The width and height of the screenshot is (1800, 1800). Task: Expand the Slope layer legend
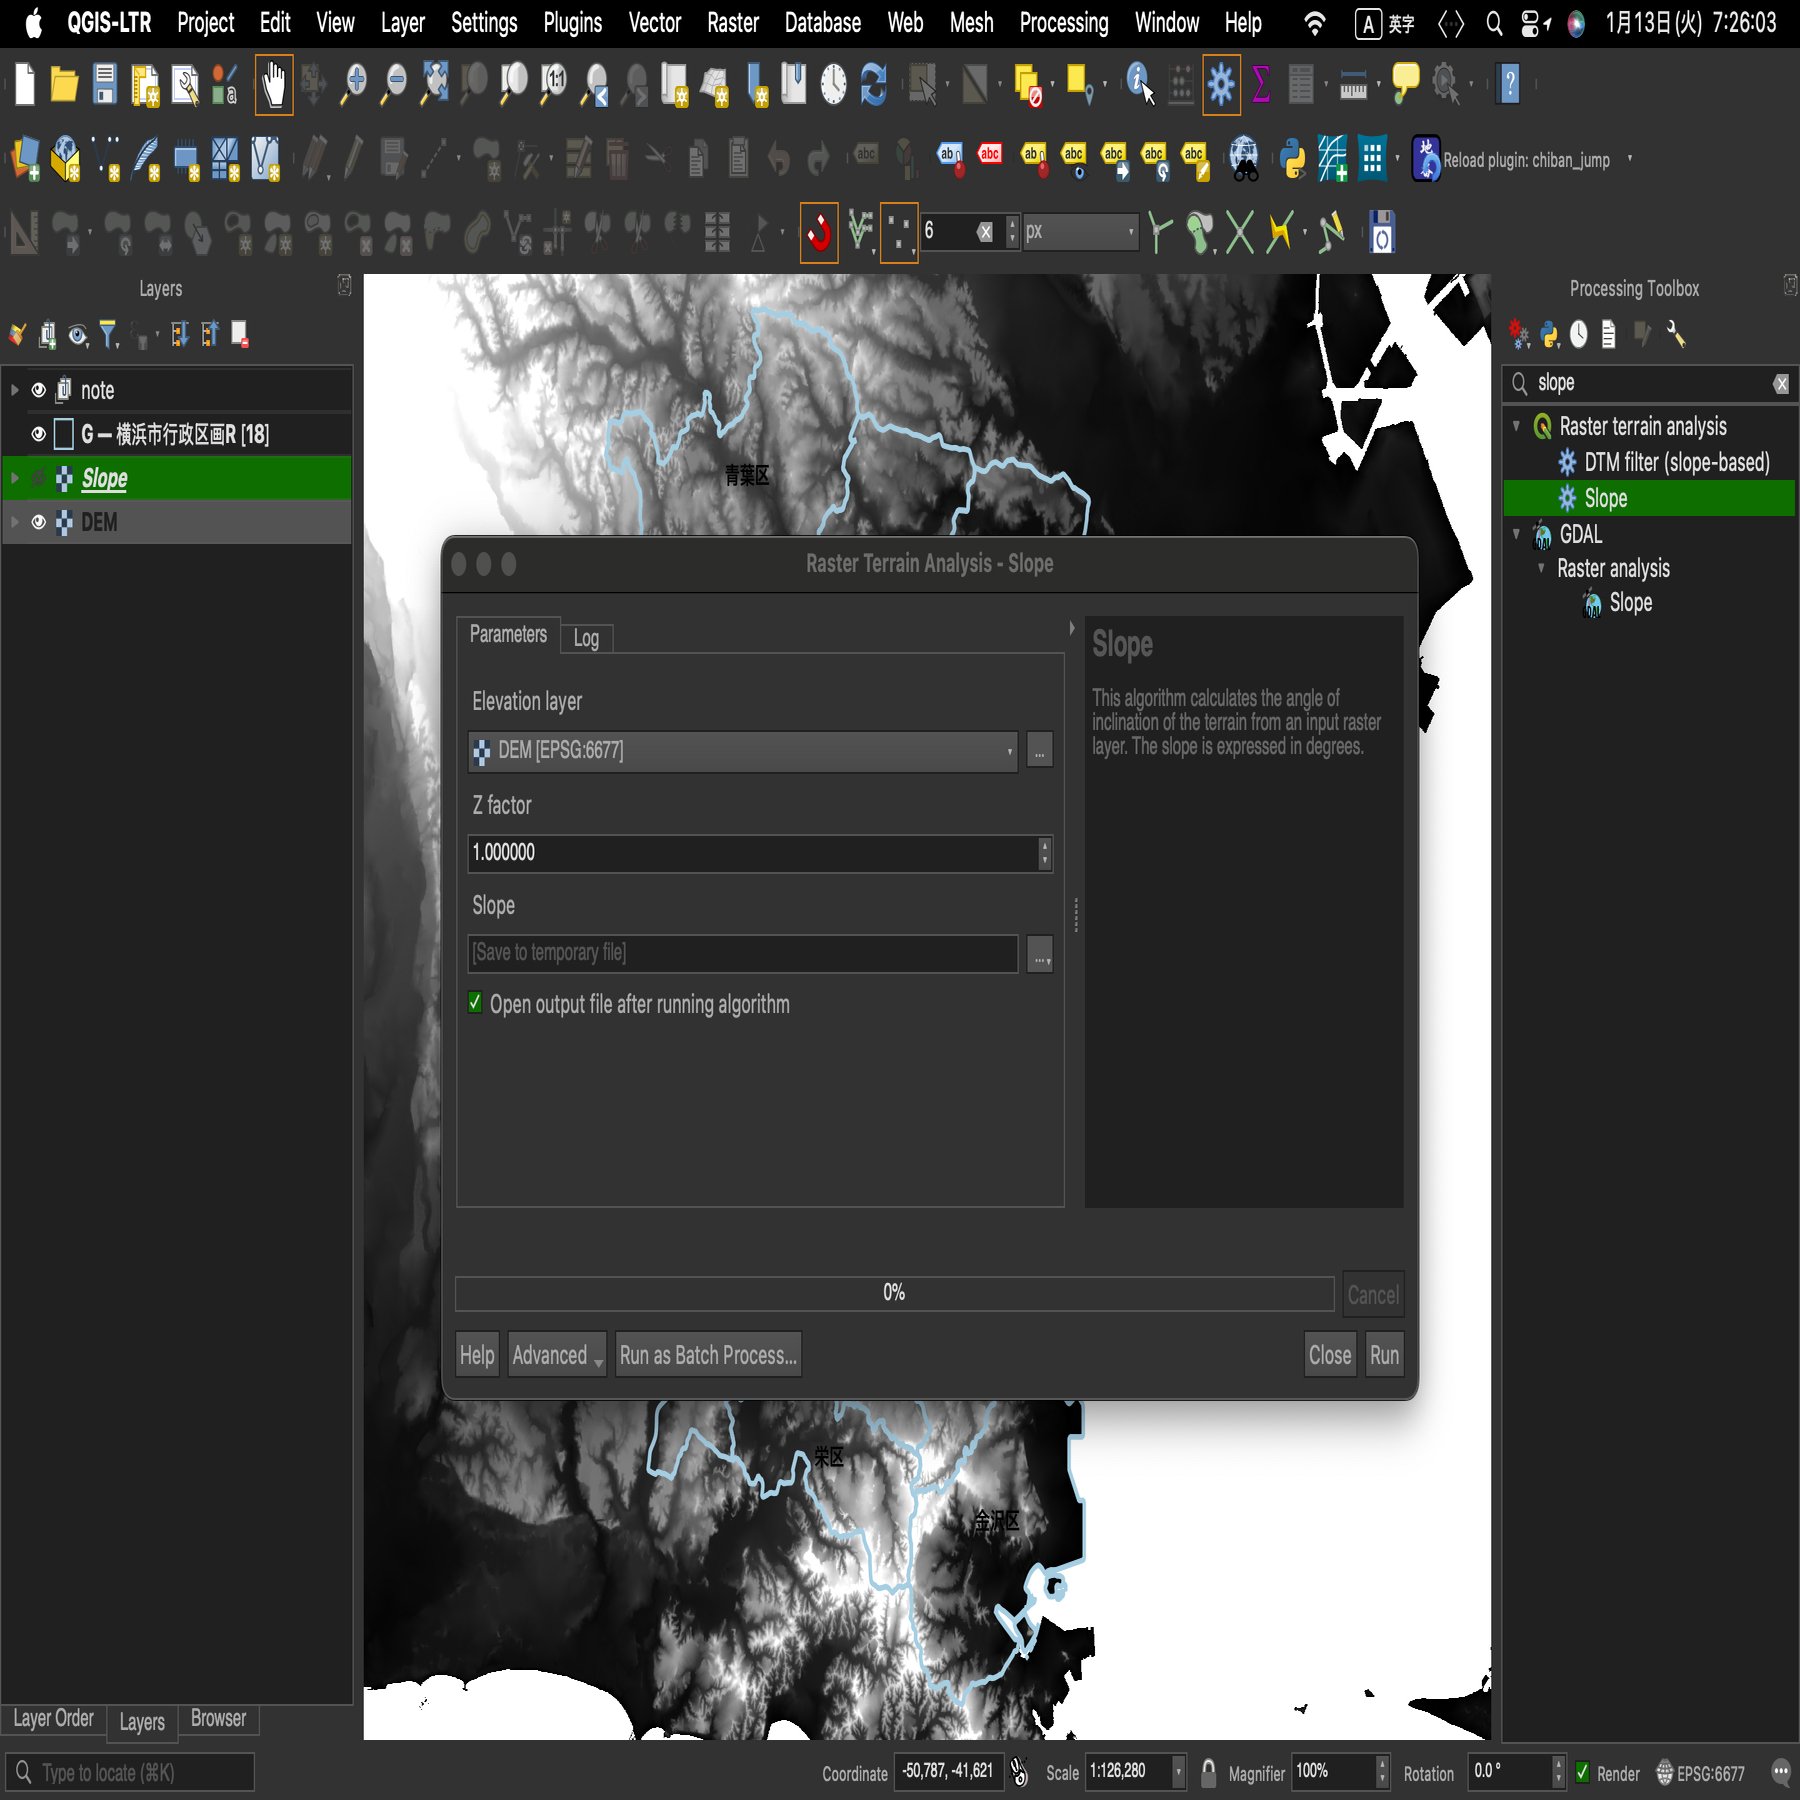[14, 478]
